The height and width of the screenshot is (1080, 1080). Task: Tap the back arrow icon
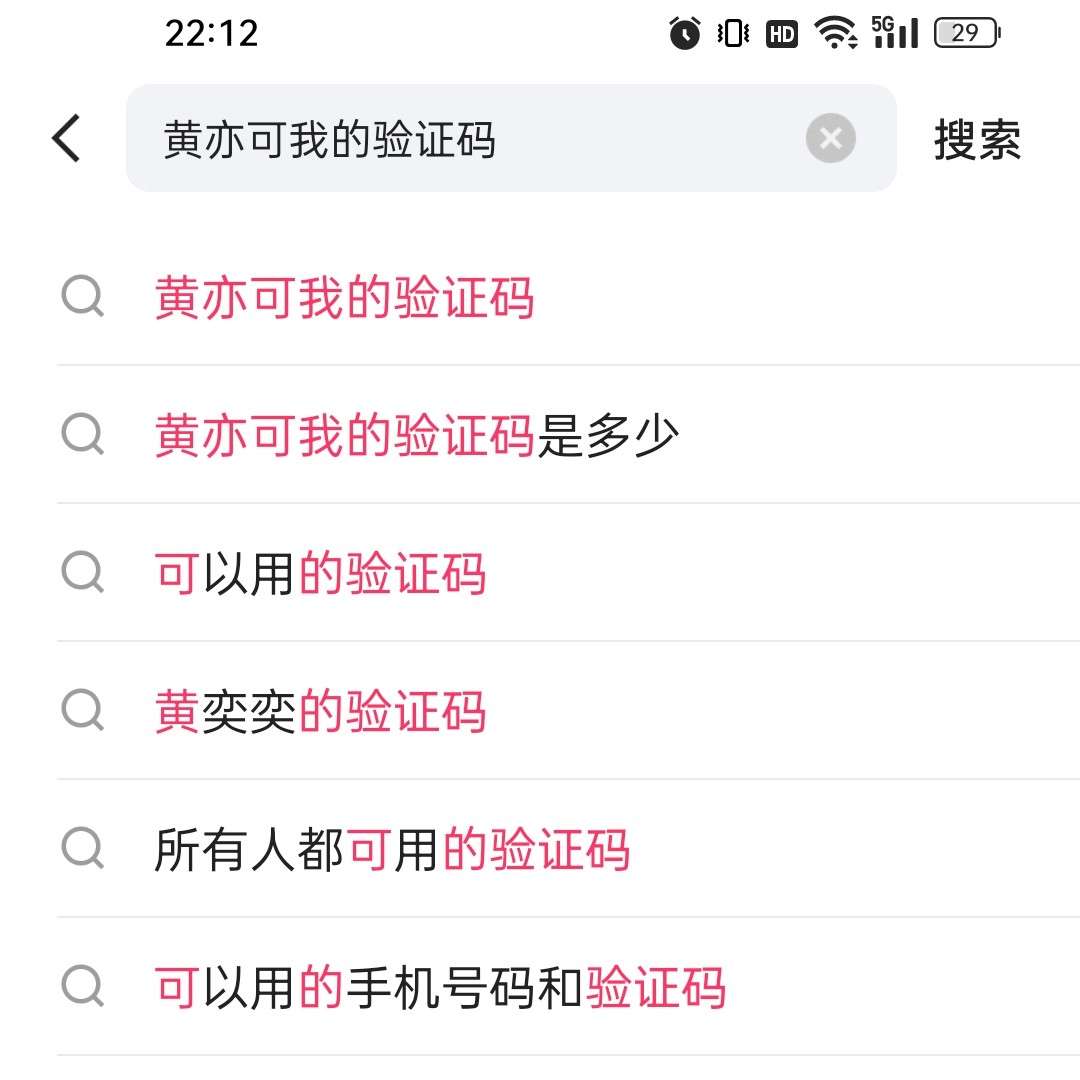click(x=66, y=138)
